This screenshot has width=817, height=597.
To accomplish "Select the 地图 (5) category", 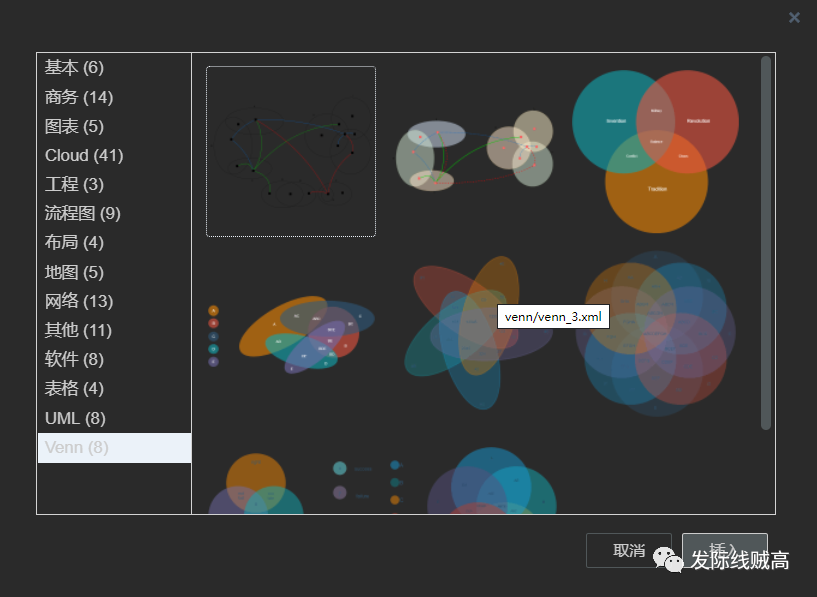I will 114,272.
